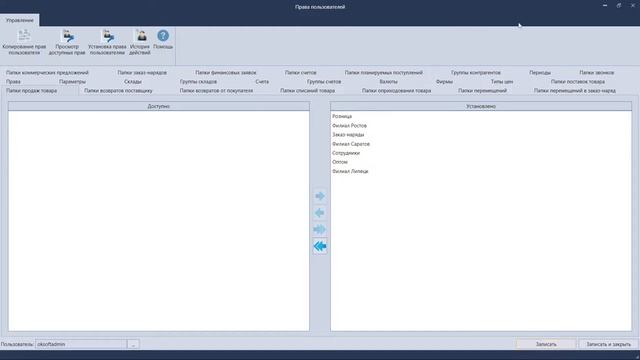Switch to Группы складов tab

pyautogui.click(x=198, y=82)
